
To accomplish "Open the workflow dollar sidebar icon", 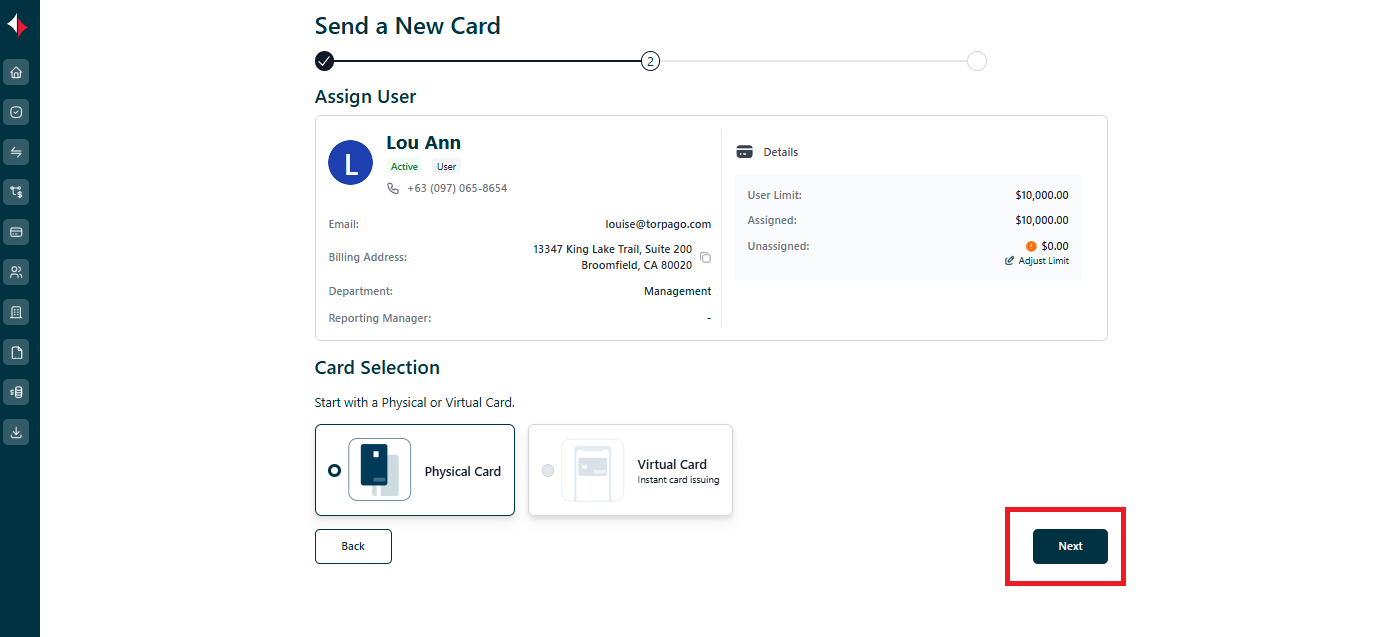I will pyautogui.click(x=16, y=192).
